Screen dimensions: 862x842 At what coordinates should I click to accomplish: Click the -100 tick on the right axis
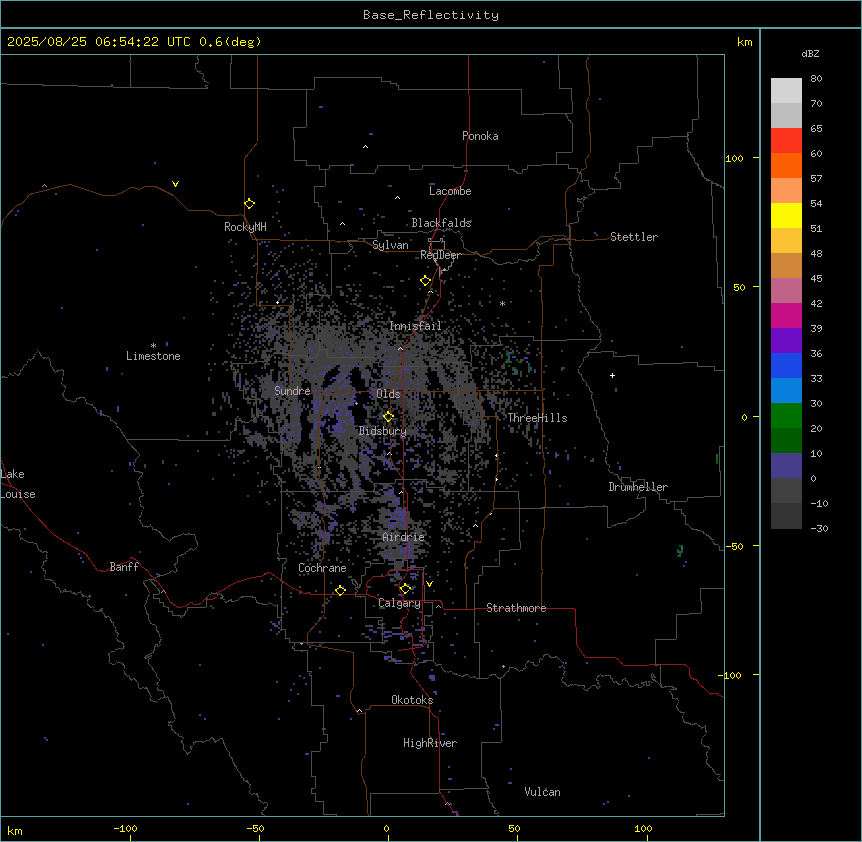pos(731,675)
